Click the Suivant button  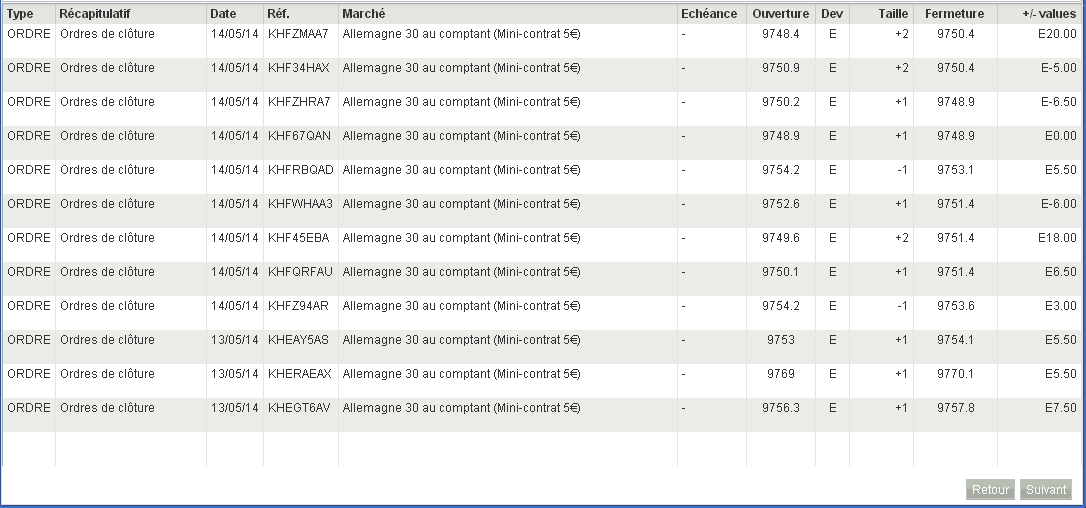click(1047, 490)
